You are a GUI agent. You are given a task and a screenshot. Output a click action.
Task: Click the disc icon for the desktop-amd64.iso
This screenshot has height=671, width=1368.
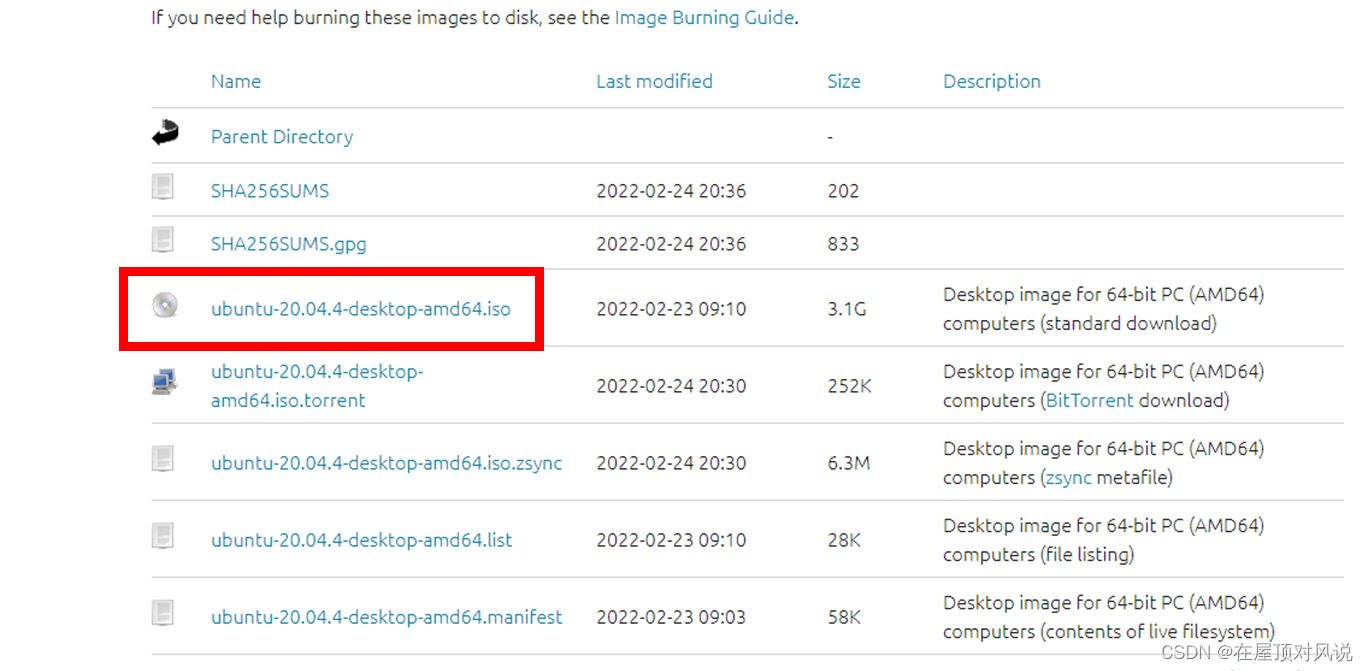[165, 306]
